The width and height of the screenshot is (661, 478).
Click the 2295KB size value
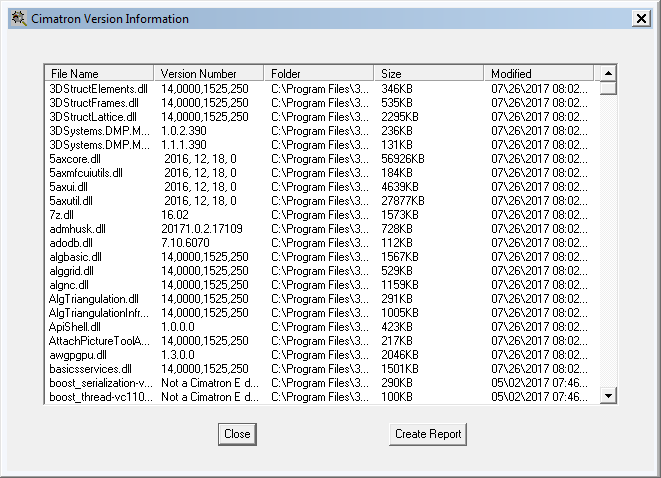pos(400,117)
